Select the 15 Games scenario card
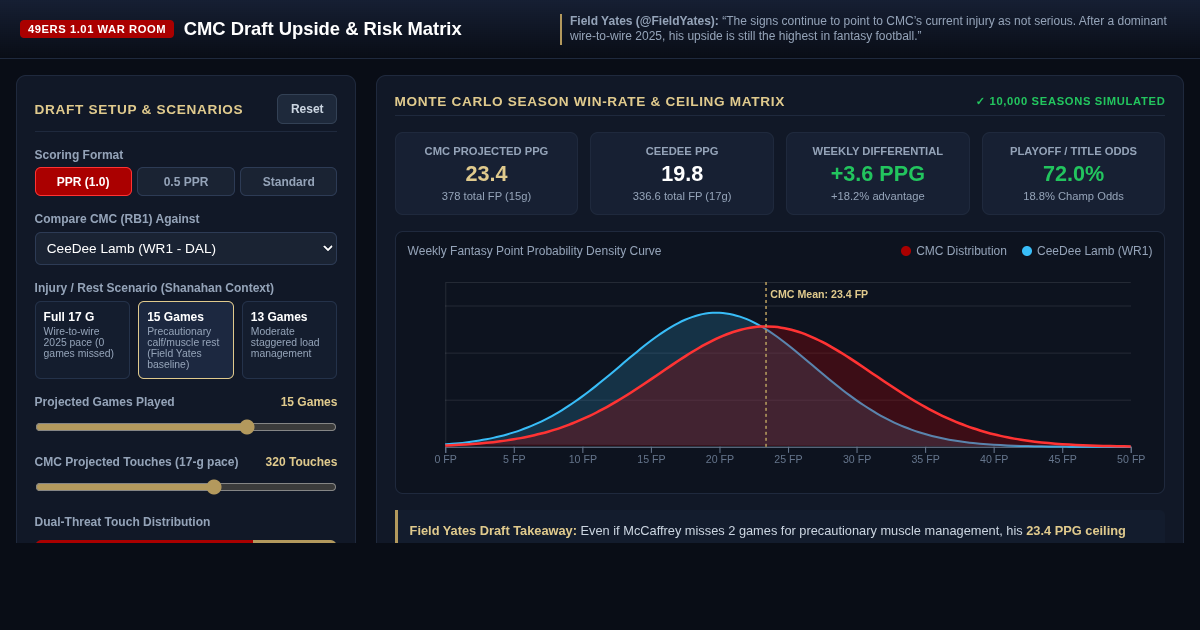 186,340
